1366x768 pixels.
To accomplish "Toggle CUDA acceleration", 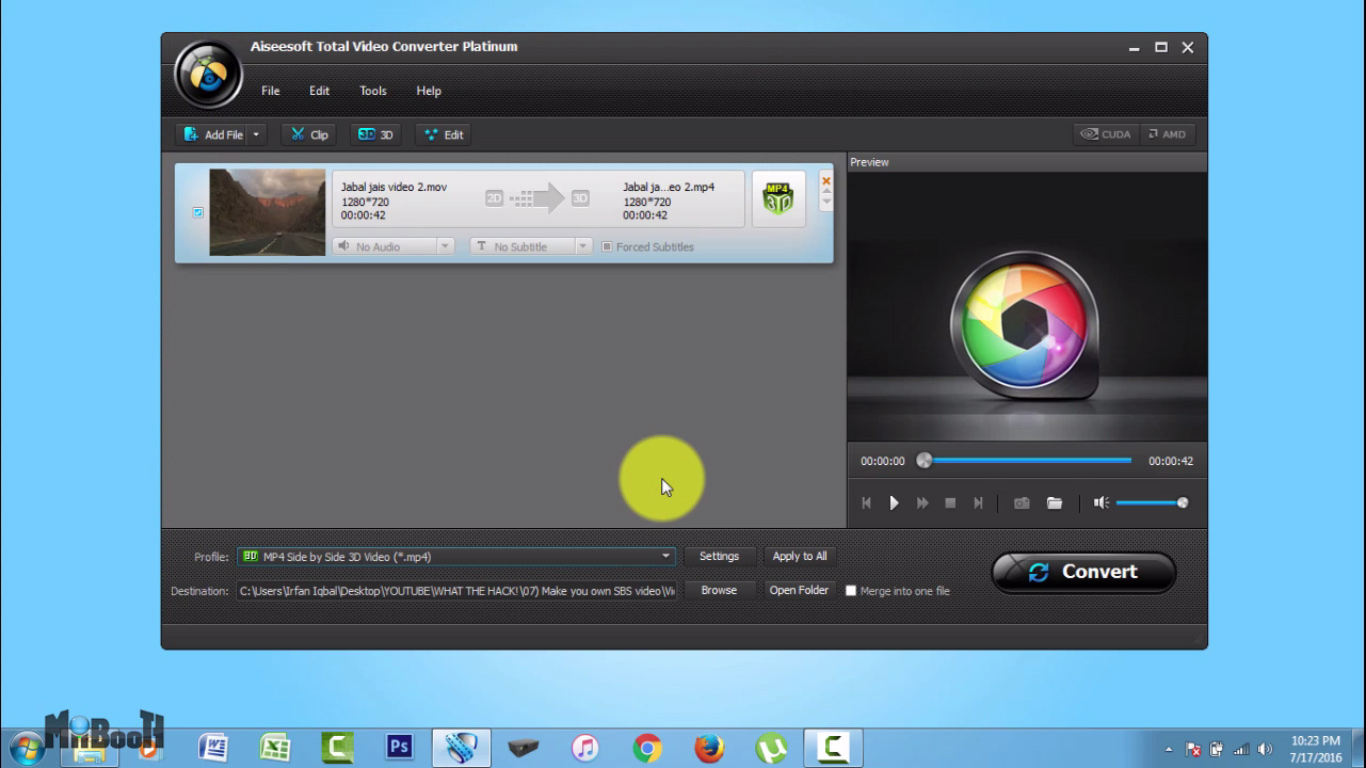I will tap(1105, 135).
